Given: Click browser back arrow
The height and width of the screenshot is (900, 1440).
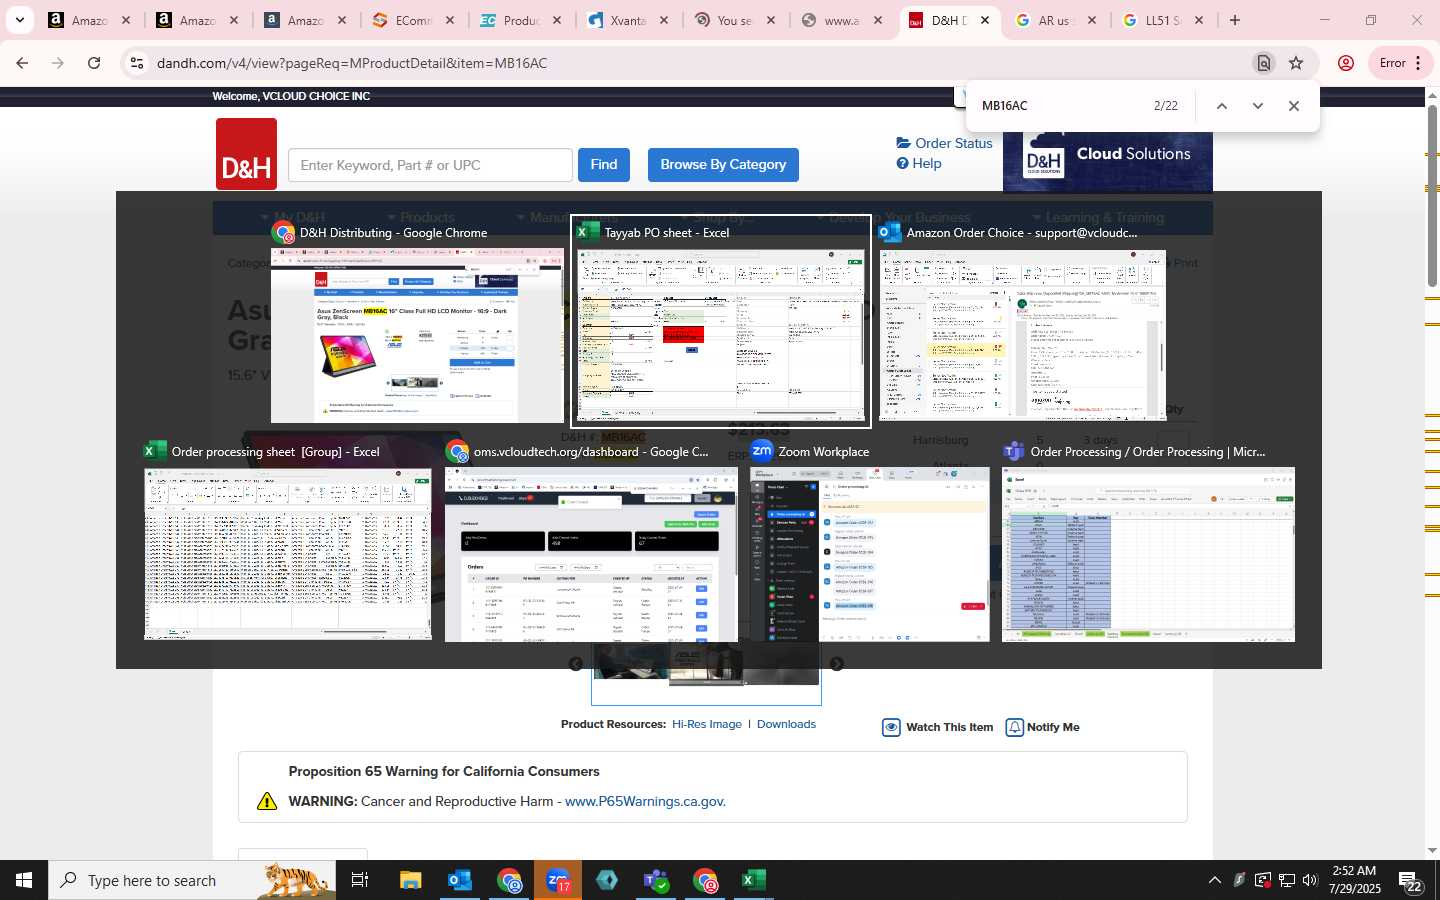Looking at the screenshot, I should (22, 63).
